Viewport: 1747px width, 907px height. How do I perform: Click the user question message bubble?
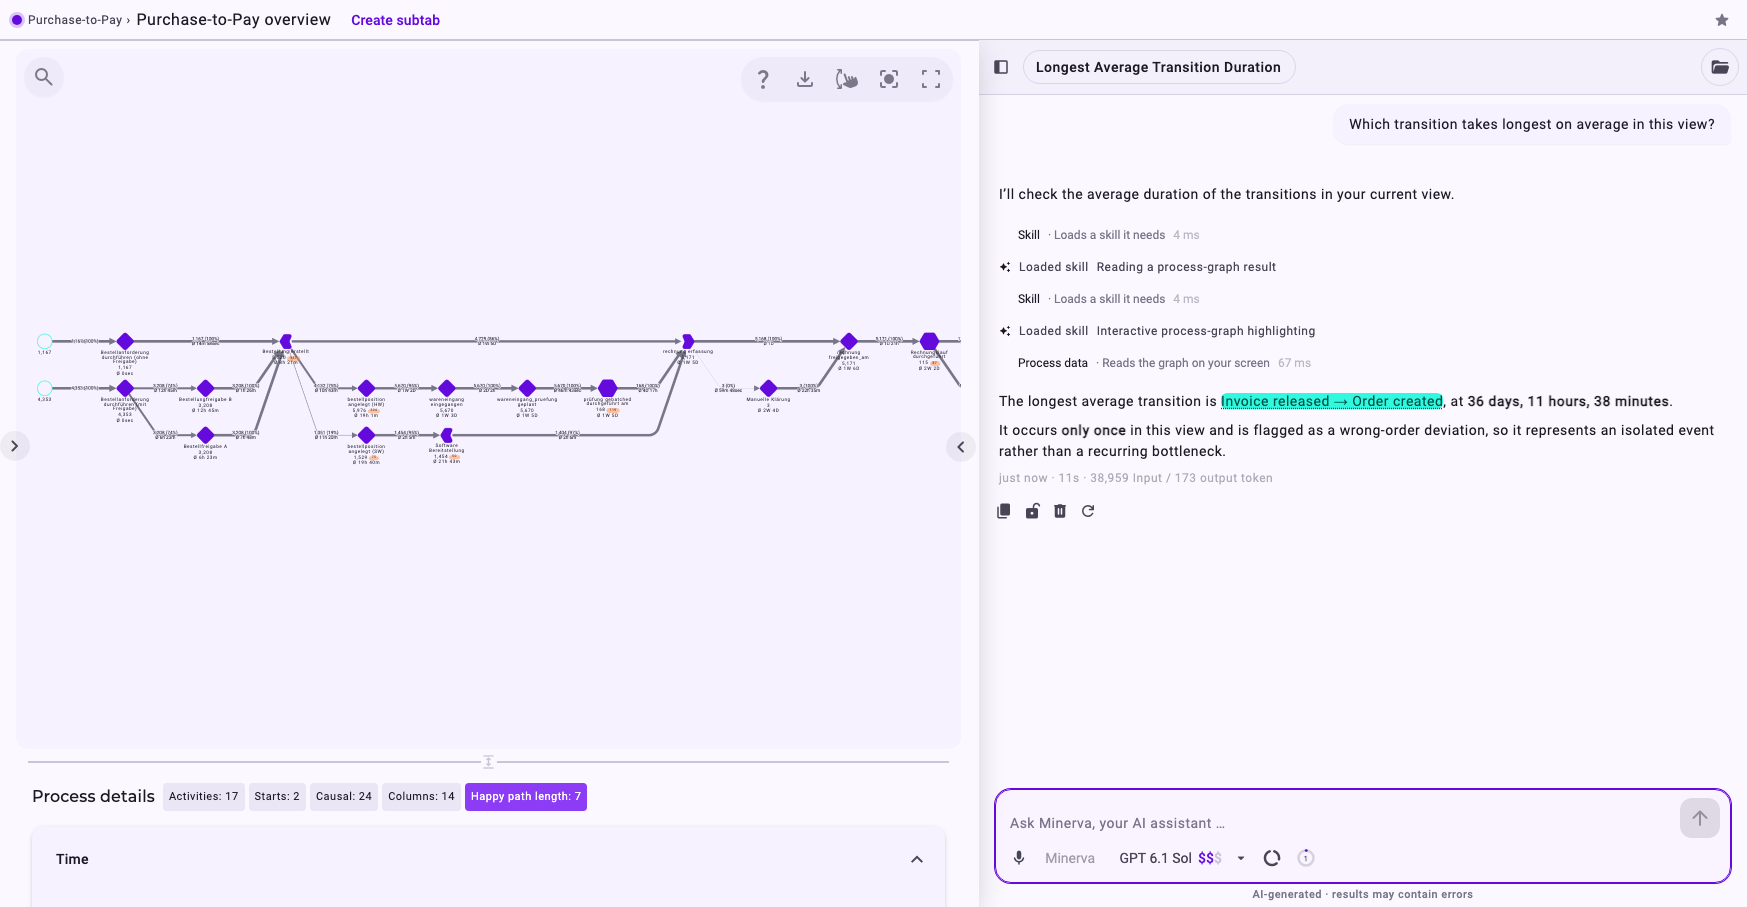pos(1531,124)
